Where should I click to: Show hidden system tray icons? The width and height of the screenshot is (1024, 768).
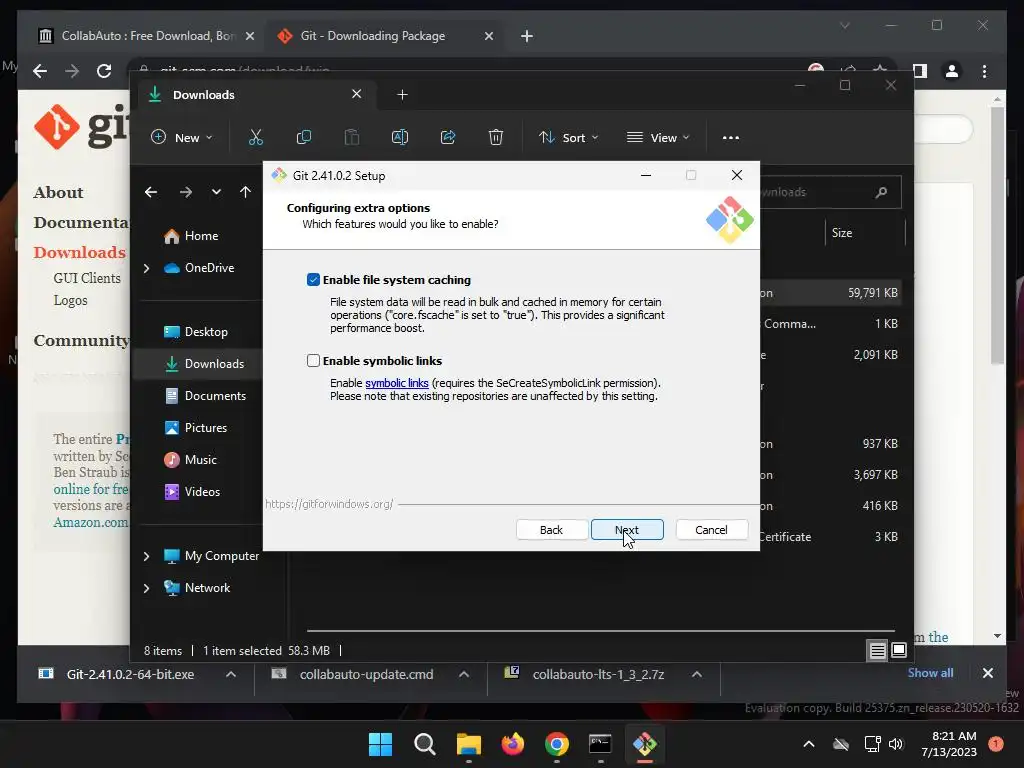808,744
